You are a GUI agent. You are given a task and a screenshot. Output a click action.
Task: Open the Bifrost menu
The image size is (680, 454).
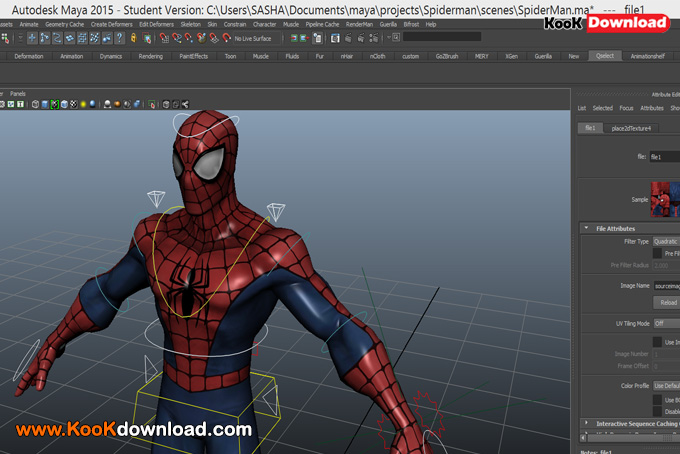(411, 24)
